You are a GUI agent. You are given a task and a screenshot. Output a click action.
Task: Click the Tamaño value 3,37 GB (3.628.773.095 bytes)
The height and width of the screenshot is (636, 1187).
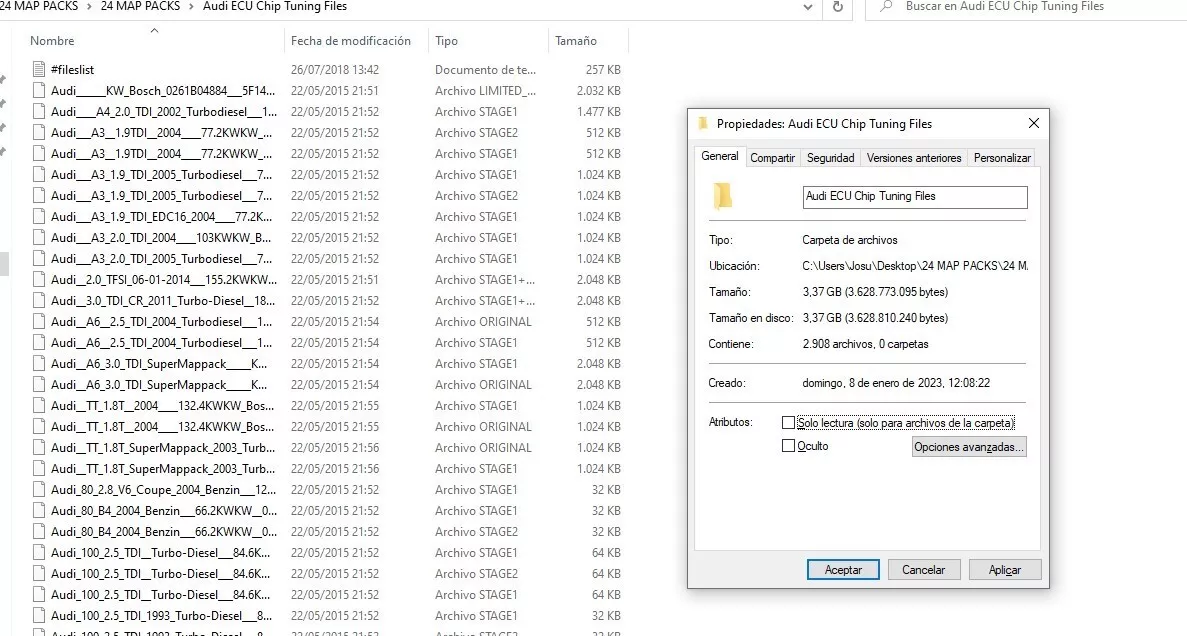click(875, 292)
